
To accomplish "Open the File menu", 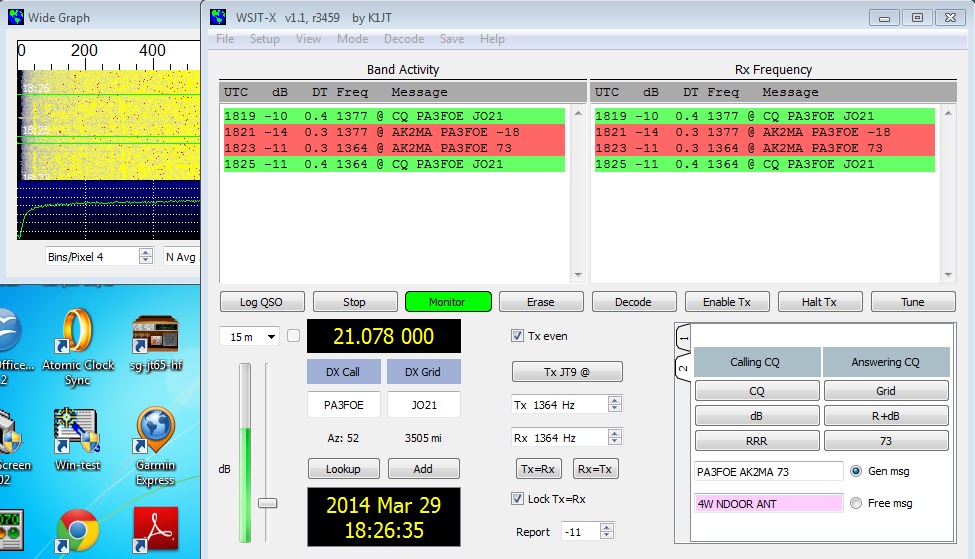I will (x=225, y=39).
